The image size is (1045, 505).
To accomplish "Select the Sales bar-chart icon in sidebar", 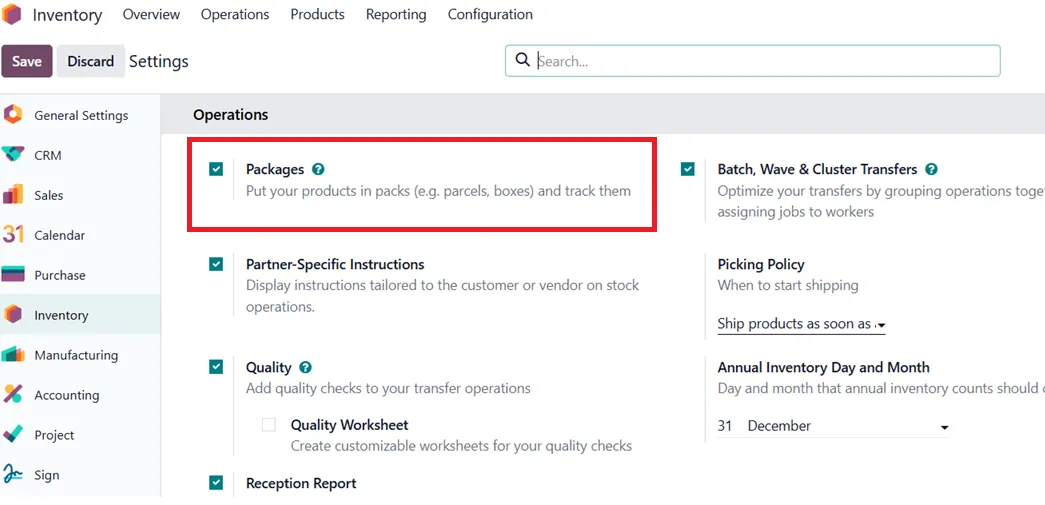I will [x=13, y=195].
